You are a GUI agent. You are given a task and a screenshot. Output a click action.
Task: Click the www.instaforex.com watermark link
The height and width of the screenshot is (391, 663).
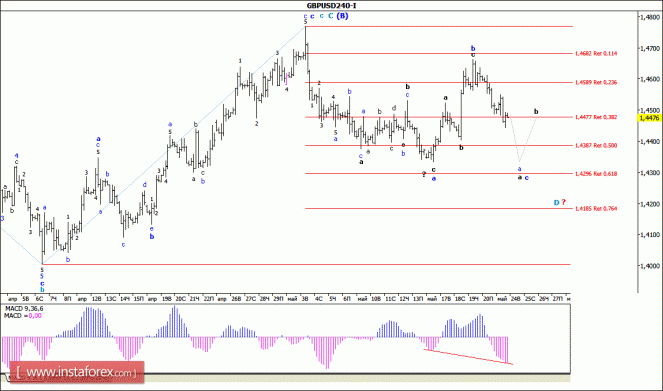(77, 372)
